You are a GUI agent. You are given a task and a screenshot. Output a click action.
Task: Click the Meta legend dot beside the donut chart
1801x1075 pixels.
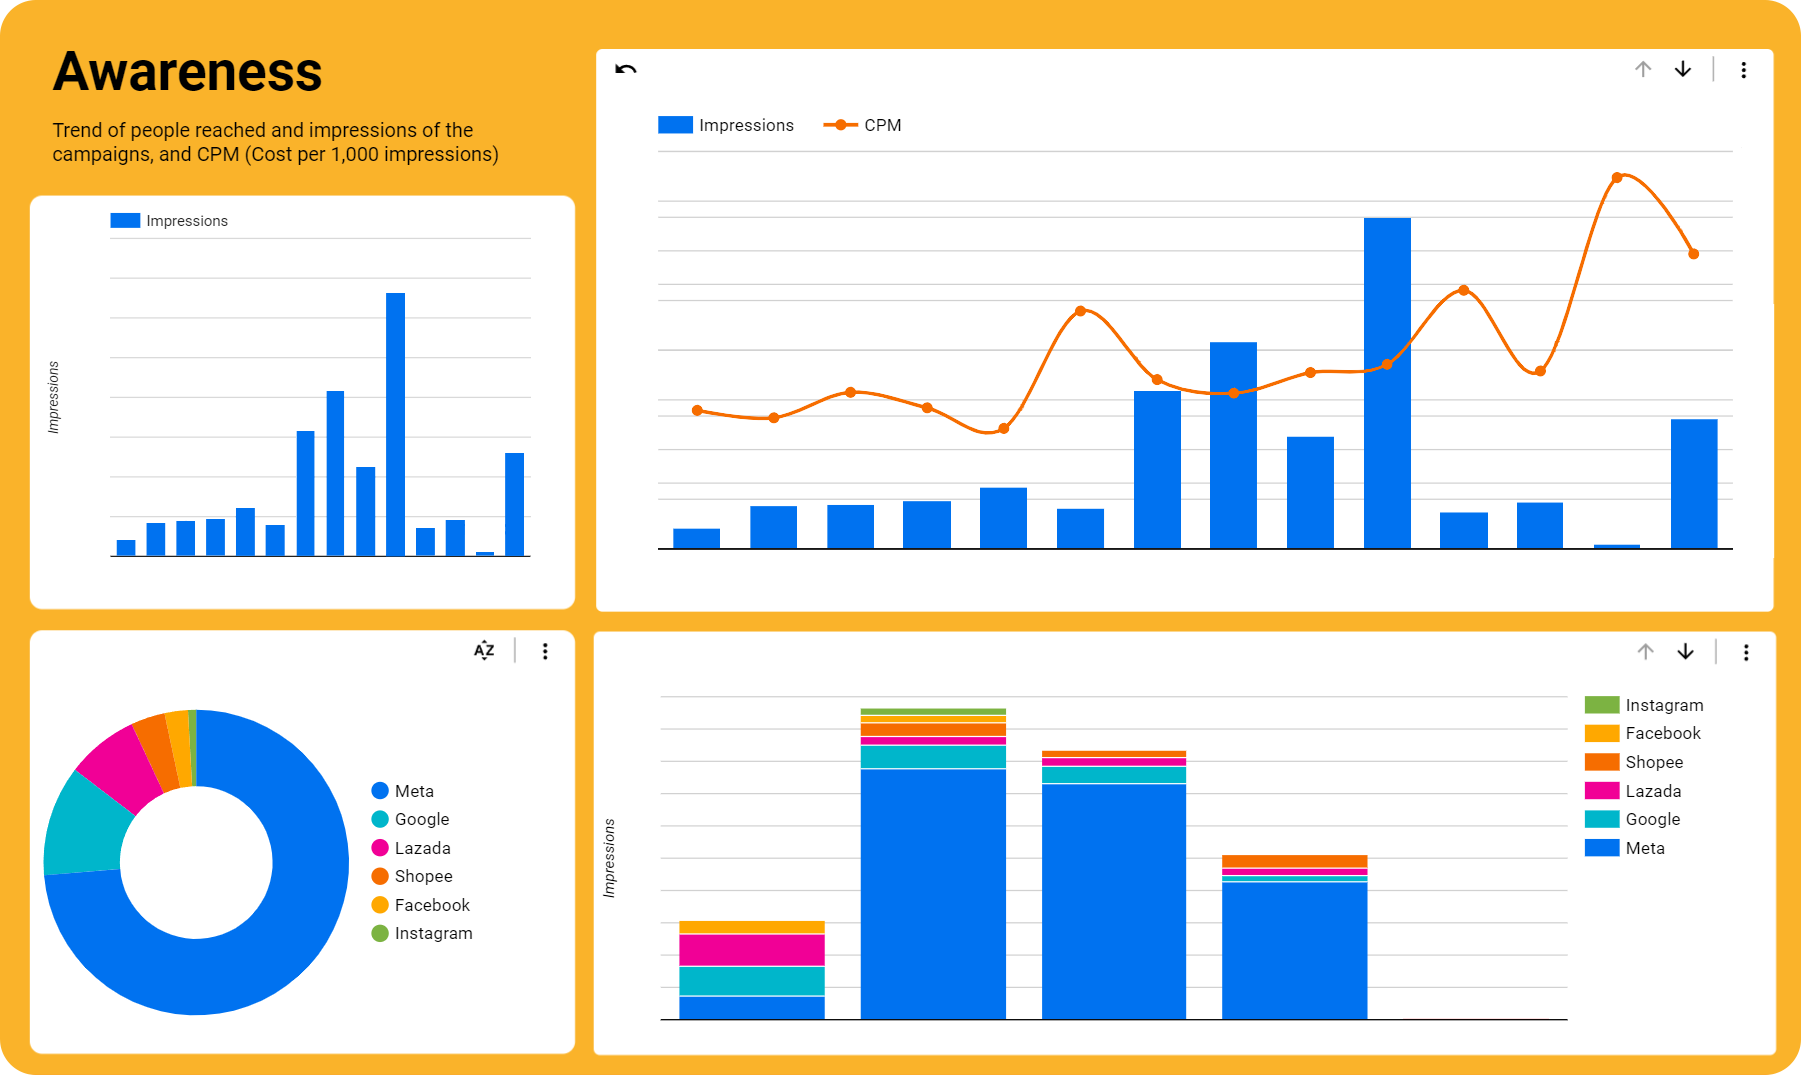tap(380, 791)
